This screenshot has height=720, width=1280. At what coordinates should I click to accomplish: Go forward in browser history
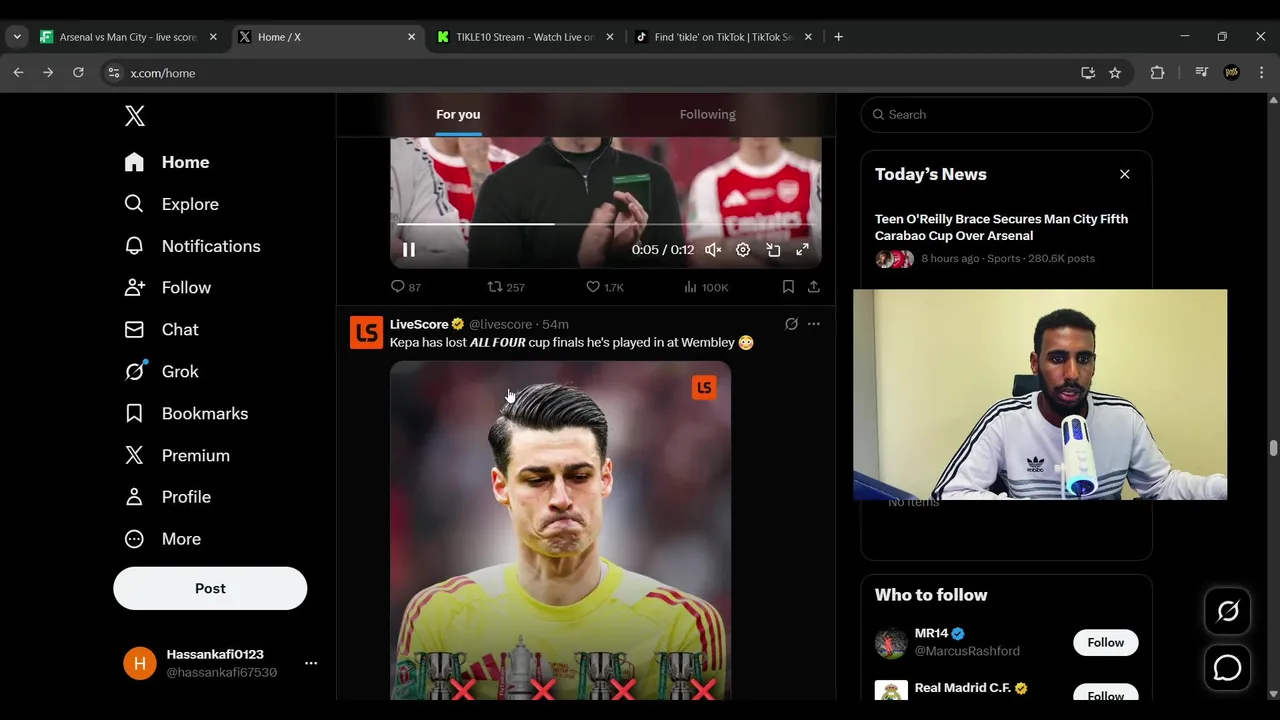tap(48, 73)
